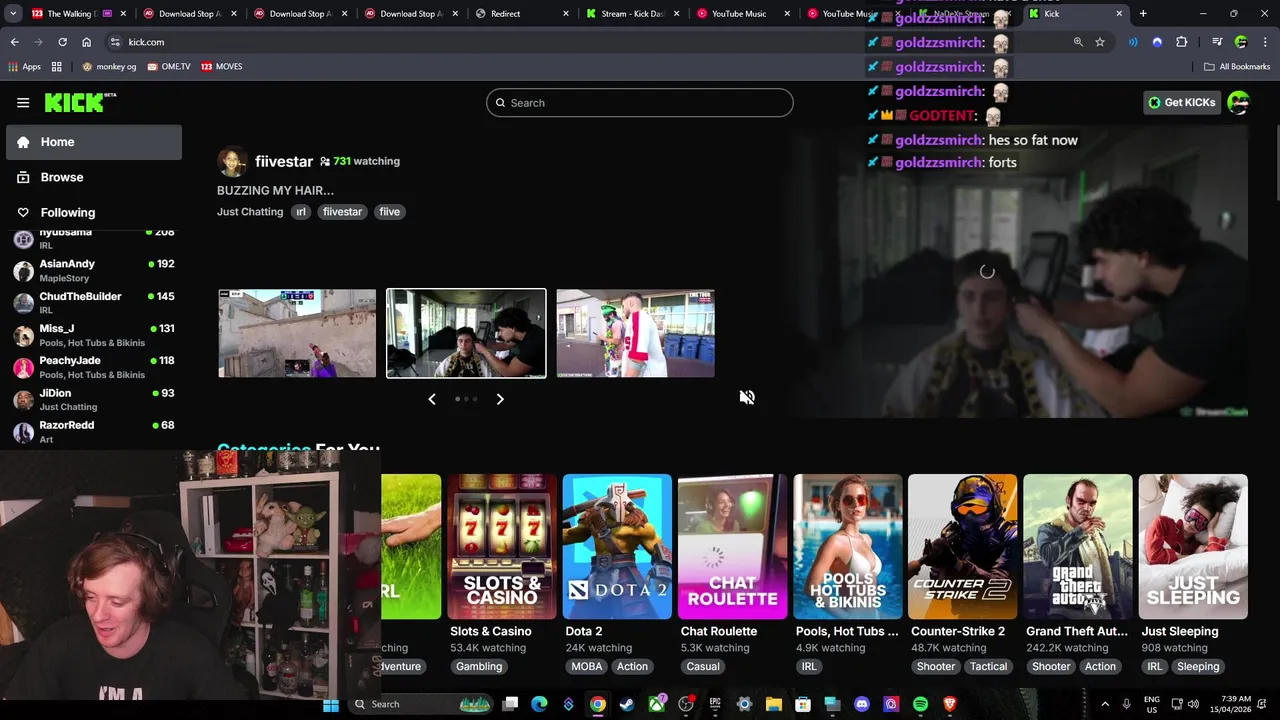Click the MOBA tag under Dota 2
The height and width of the screenshot is (720, 1280).
[587, 666]
